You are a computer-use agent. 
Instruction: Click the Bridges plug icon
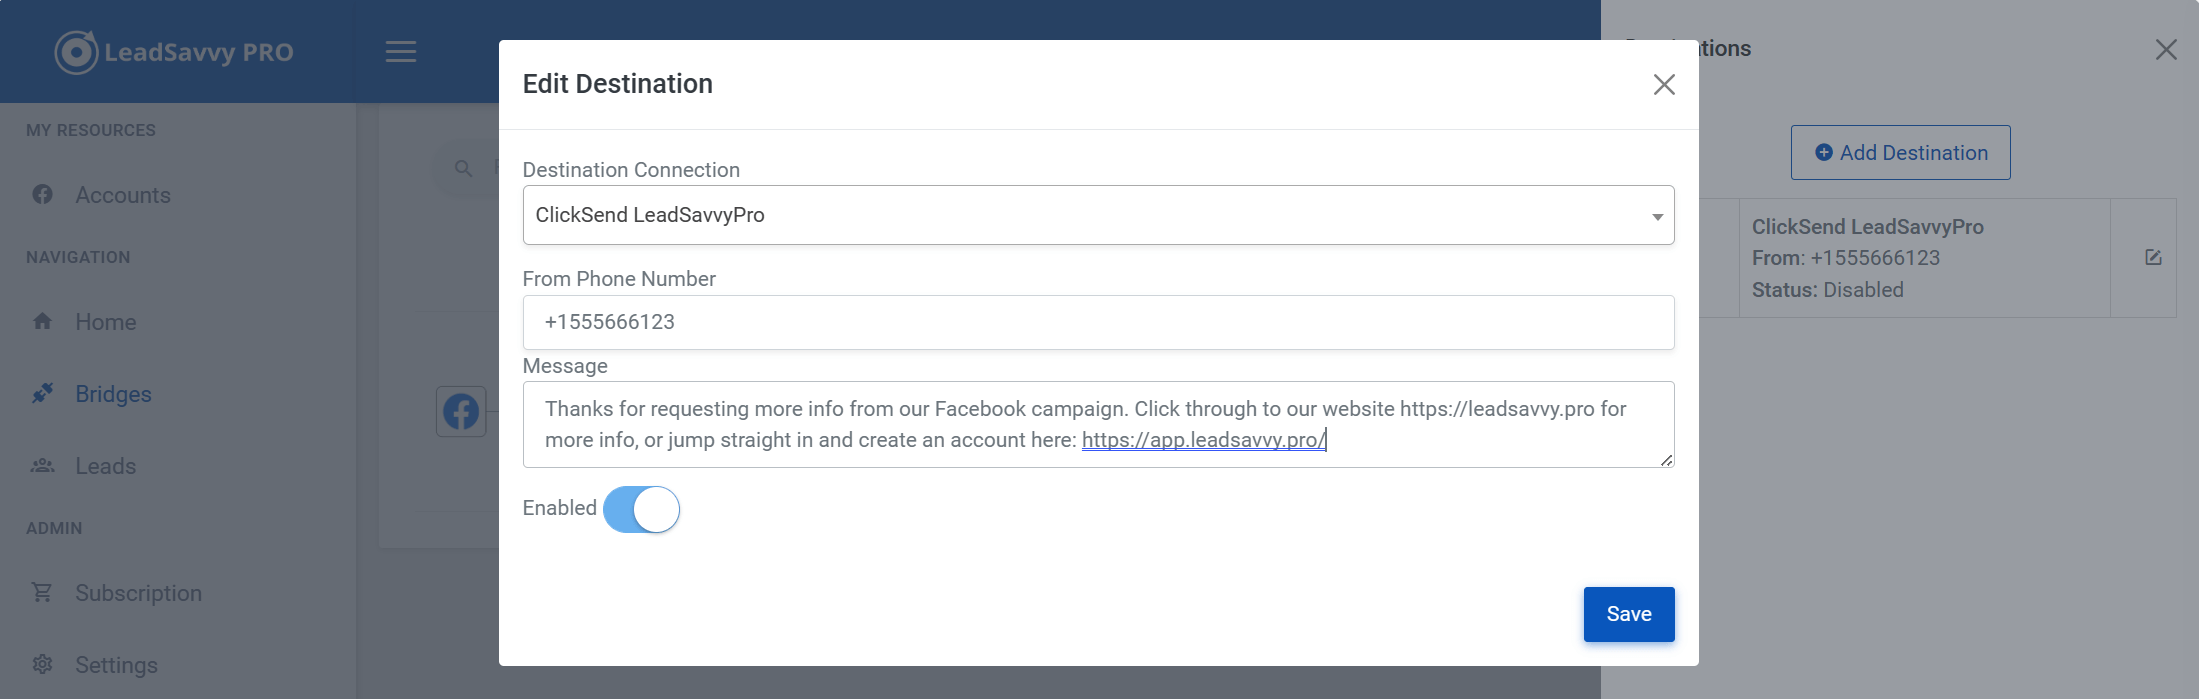pyautogui.click(x=42, y=393)
